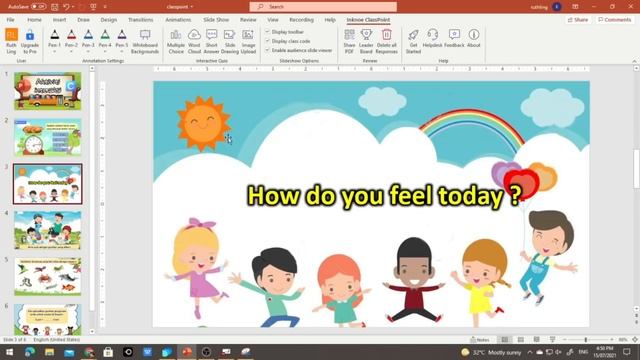Click the Share button
This screenshot has height=360, width=640.
pos(578,20)
